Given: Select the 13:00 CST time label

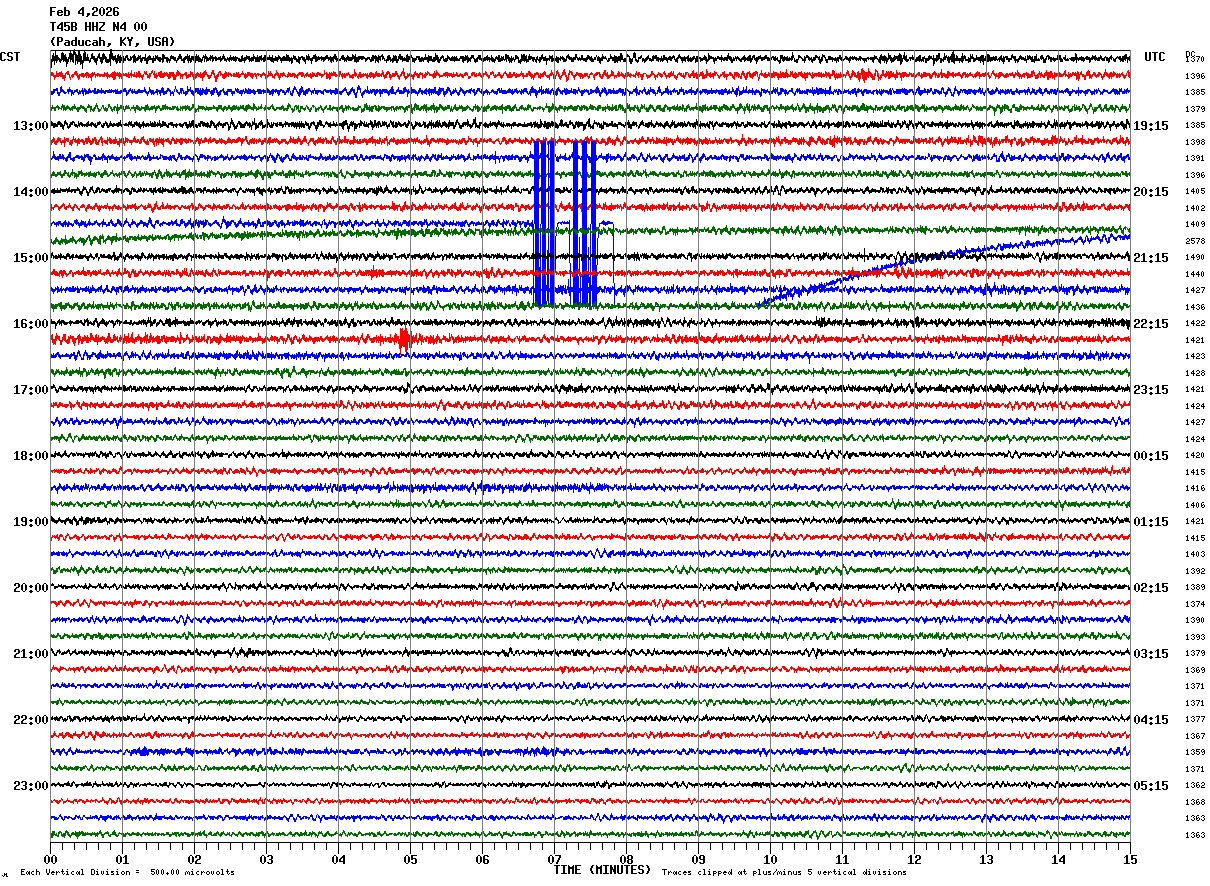Looking at the screenshot, I should (30, 126).
